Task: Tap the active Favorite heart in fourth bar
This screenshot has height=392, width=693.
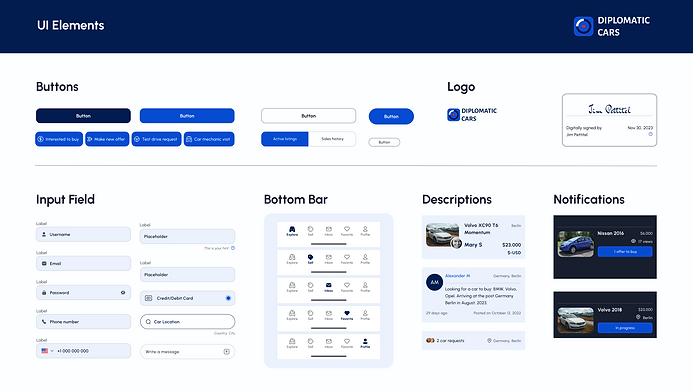Action: click(x=347, y=313)
